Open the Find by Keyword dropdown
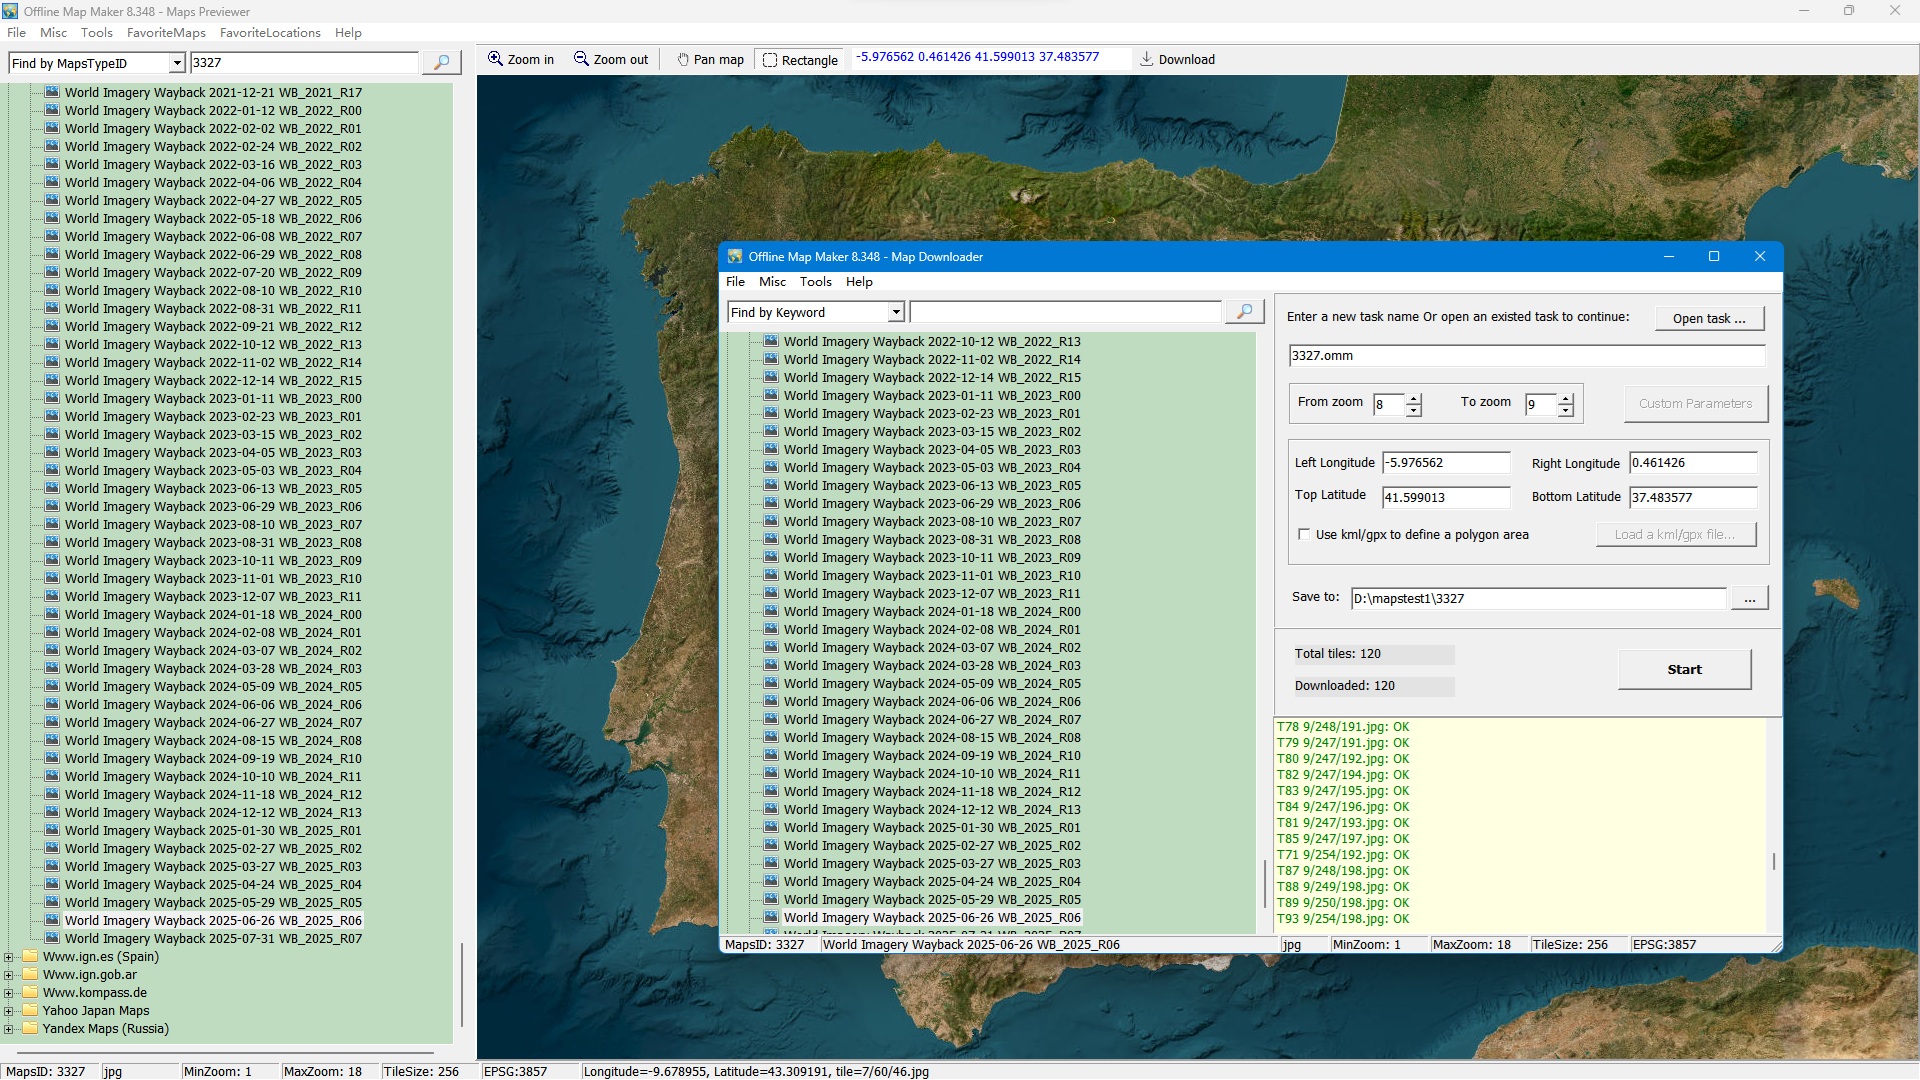1920x1080 pixels. pyautogui.click(x=896, y=312)
